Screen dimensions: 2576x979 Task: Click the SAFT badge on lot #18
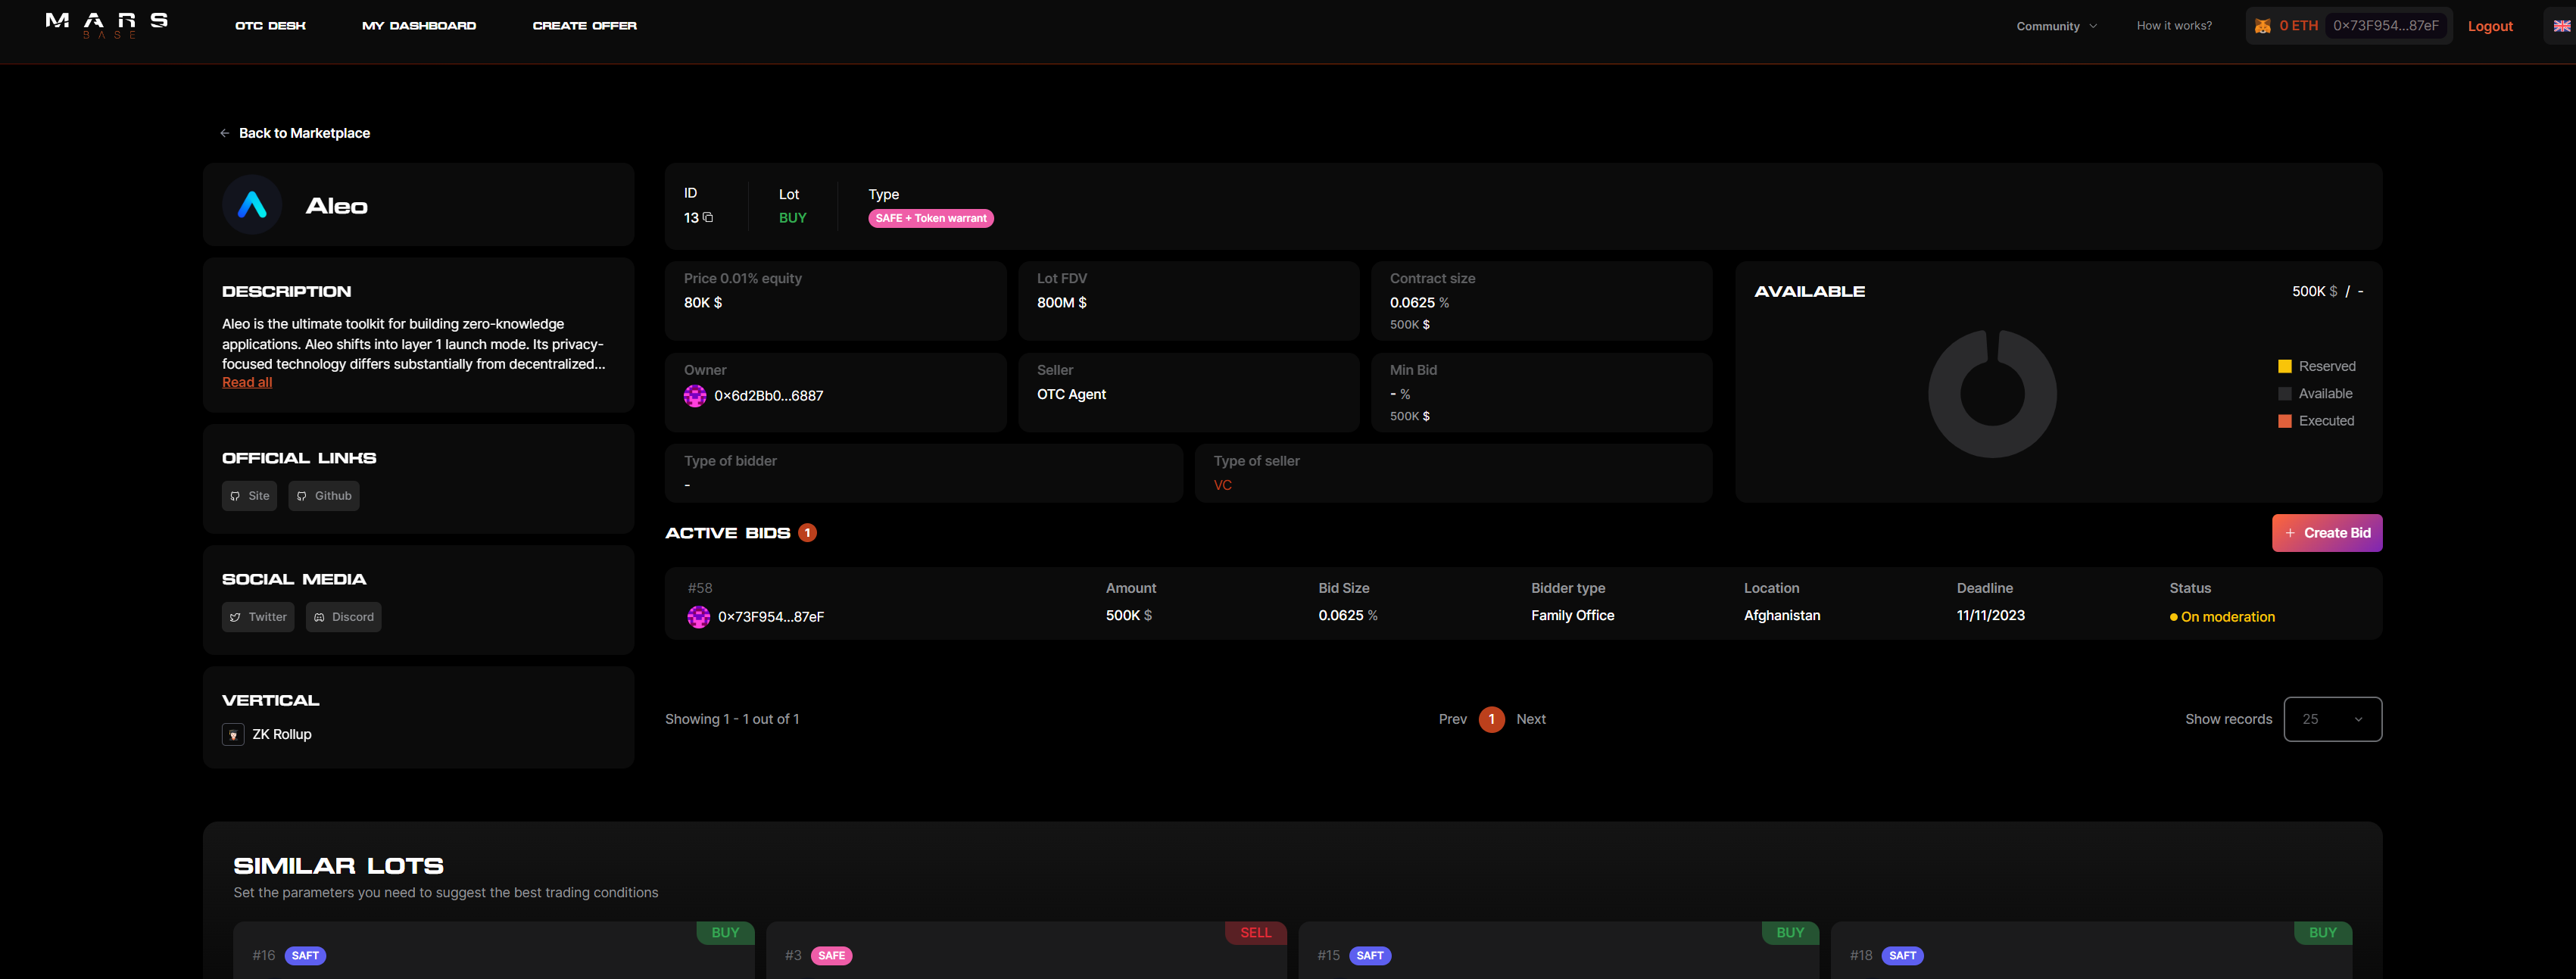pyautogui.click(x=1902, y=956)
